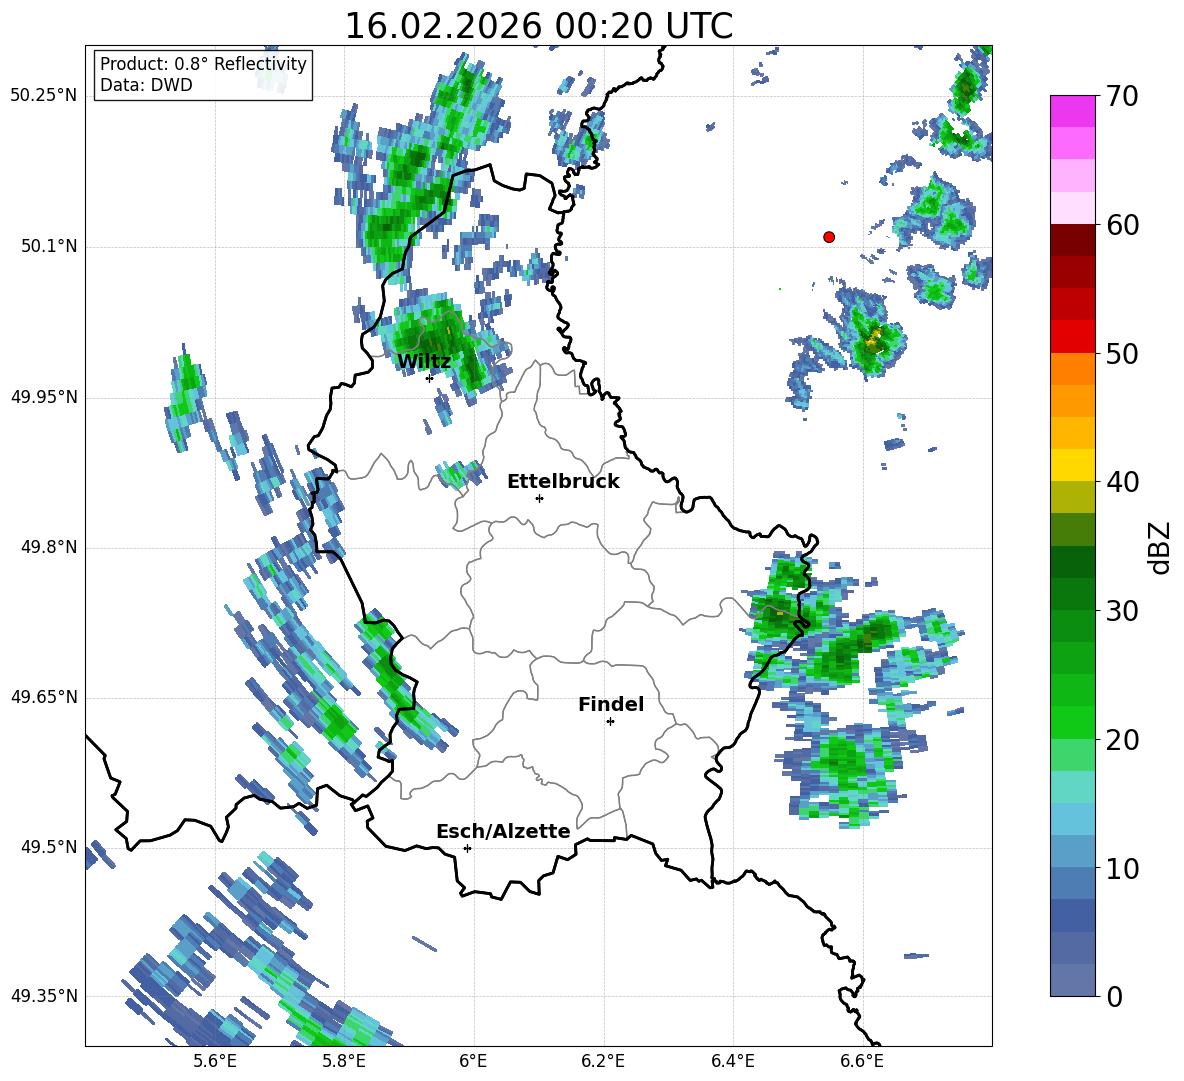Click the 50 tick on colorbar
This screenshot has width=1184, height=1081.
click(1122, 354)
